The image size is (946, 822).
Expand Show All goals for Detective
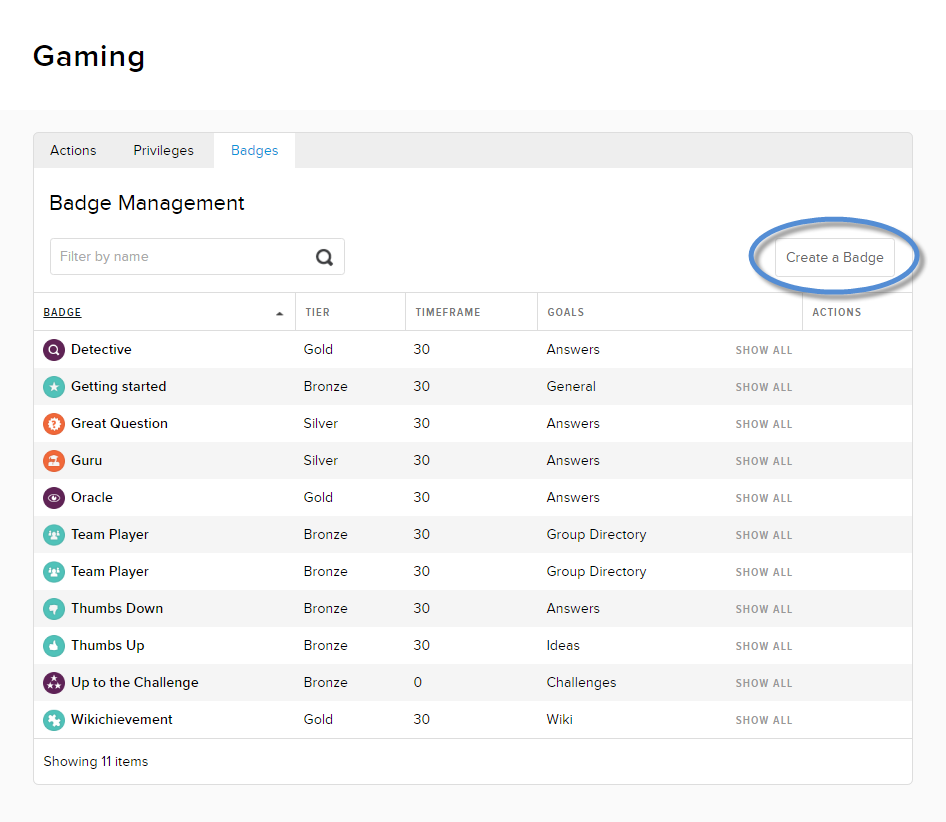(763, 351)
